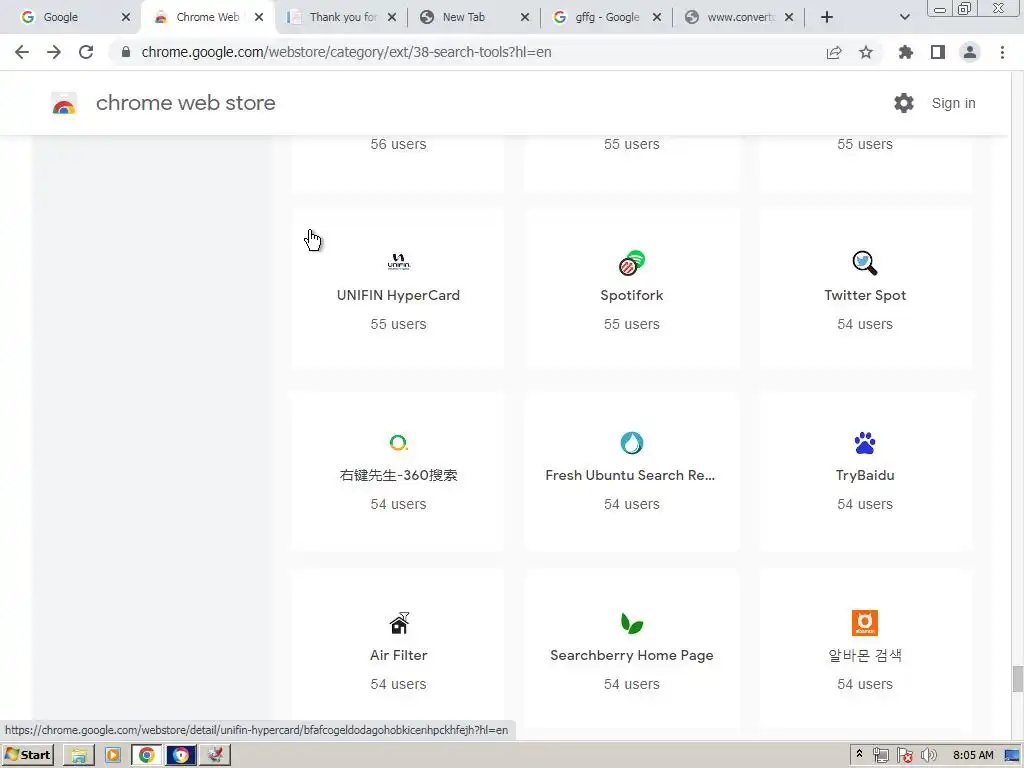View site information lock icon
Image resolution: width=1024 pixels, height=768 pixels.
[x=126, y=52]
